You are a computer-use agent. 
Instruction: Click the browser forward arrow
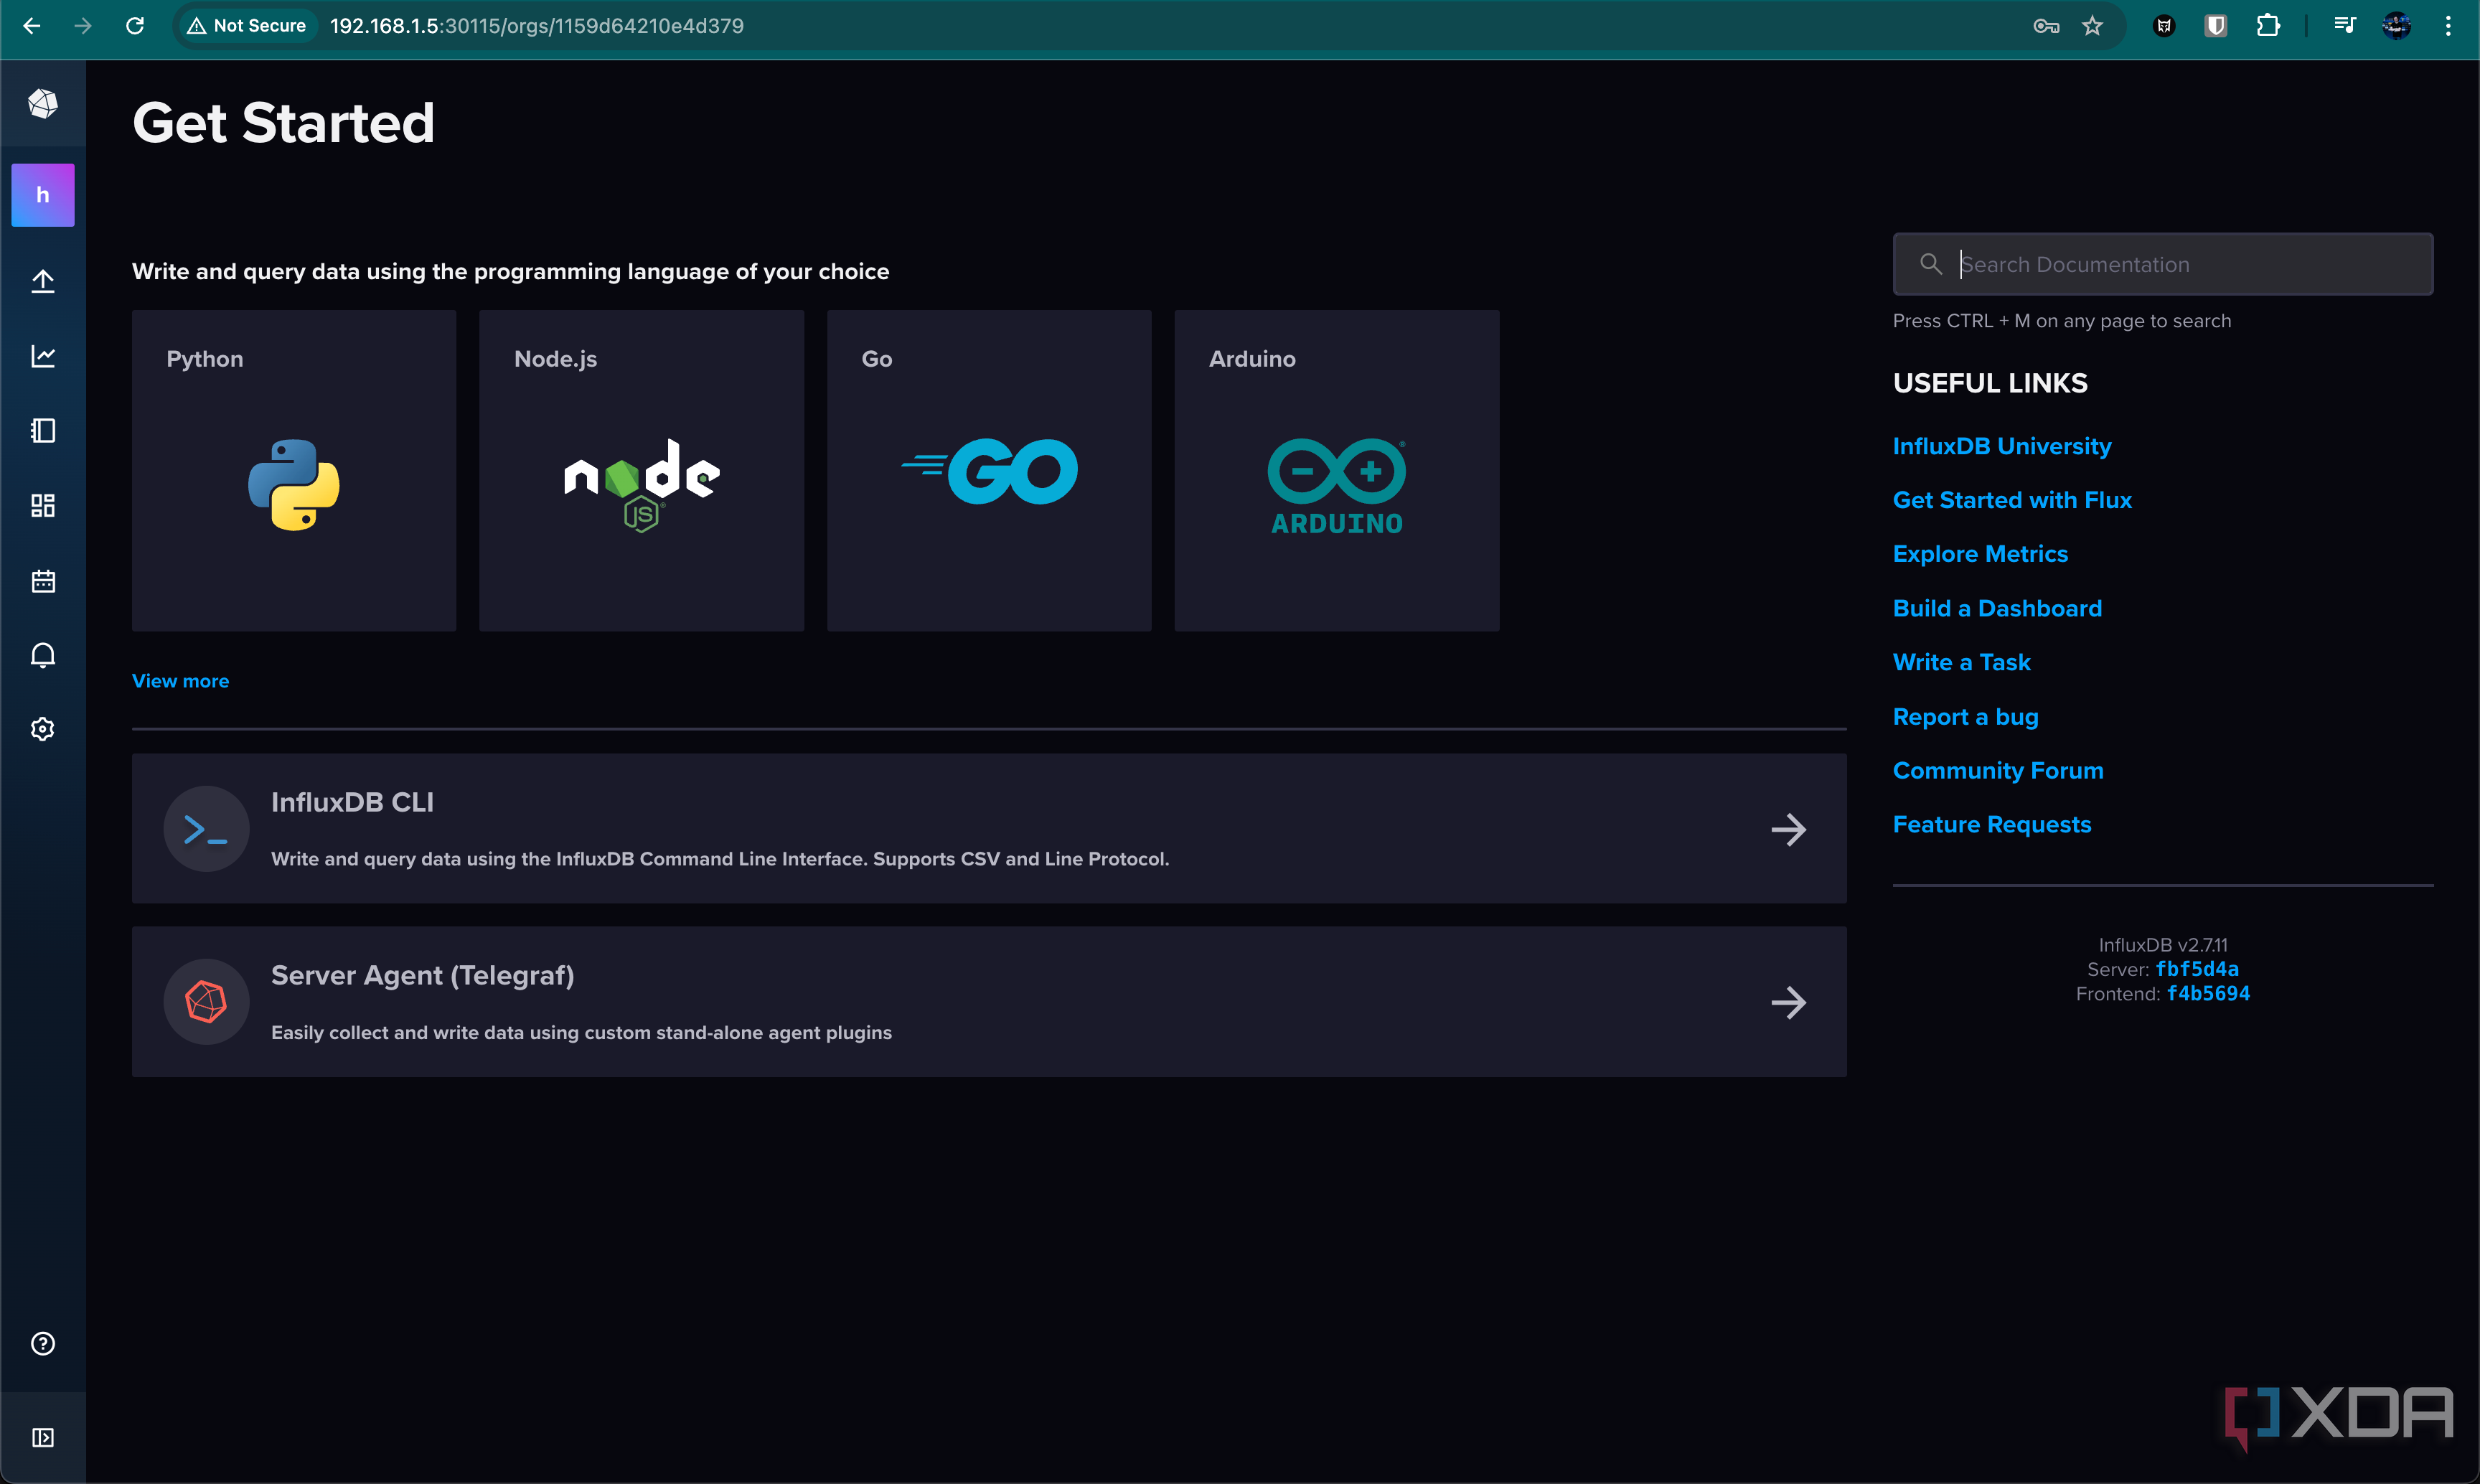click(83, 25)
